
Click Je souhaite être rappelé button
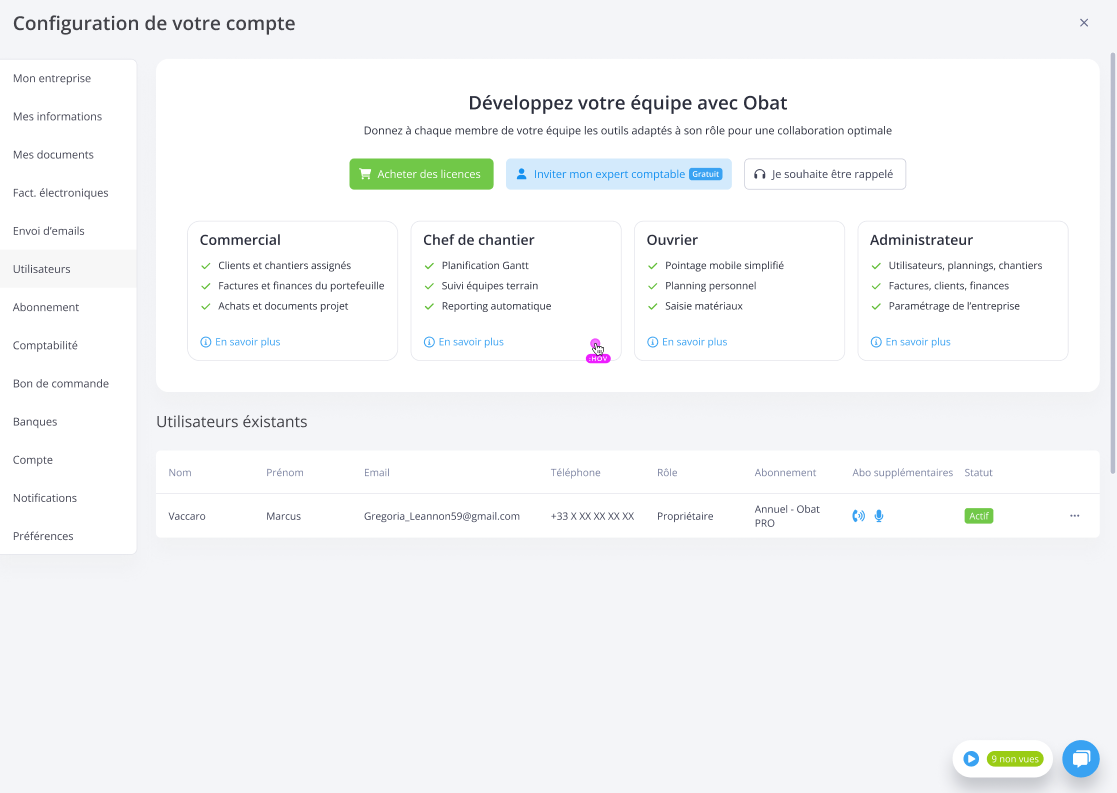tap(824, 174)
